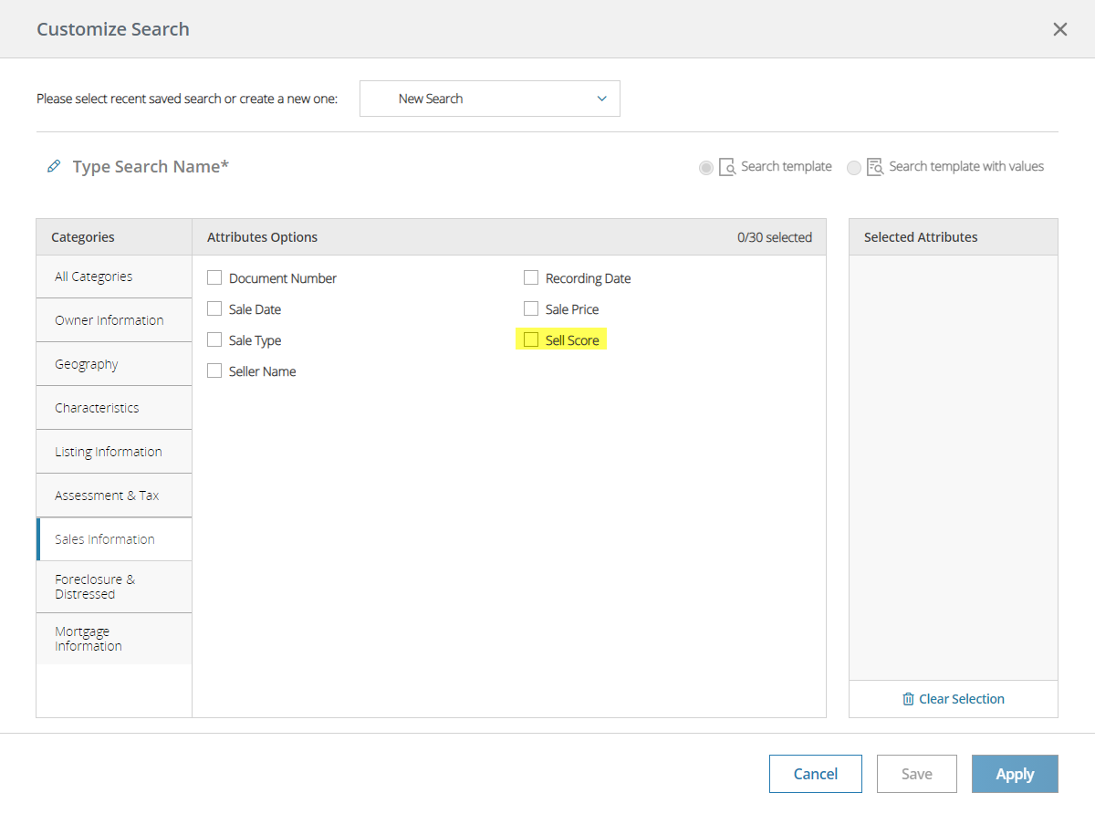Open the Foreclosure & Distressed category
This screenshot has height=814, width=1095.
click(x=113, y=586)
